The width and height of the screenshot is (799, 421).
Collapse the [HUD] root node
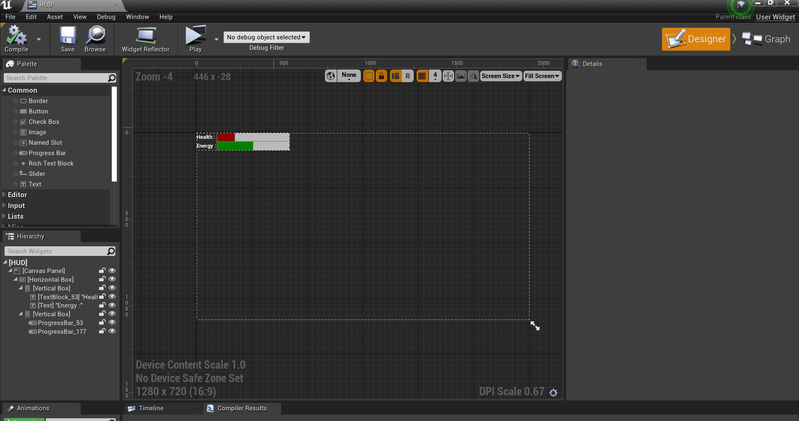coord(5,262)
